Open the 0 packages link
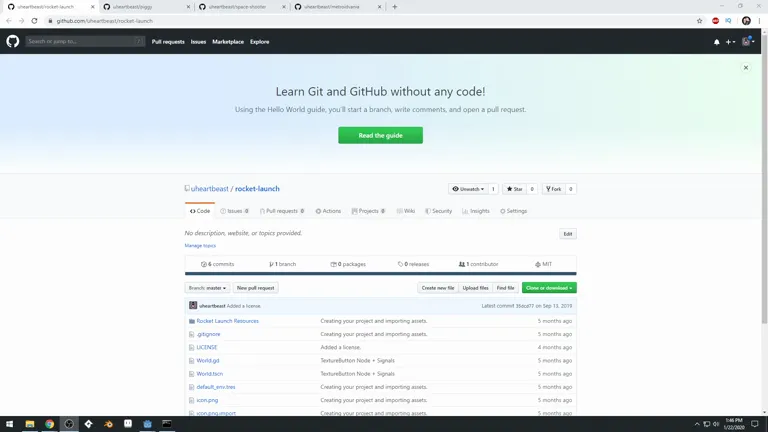Screen dimensions: 768x432 pyautogui.click(x=348, y=264)
